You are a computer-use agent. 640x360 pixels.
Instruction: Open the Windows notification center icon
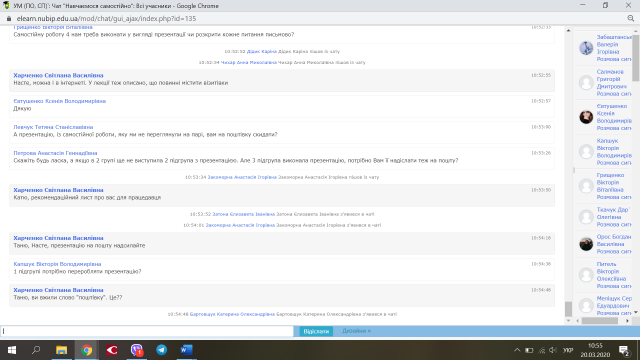624,351
